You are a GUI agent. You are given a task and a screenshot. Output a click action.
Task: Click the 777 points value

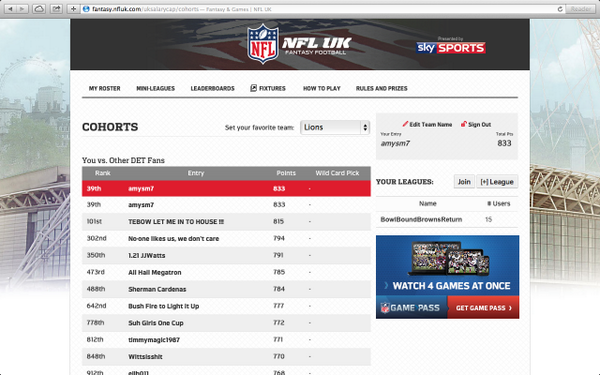pyautogui.click(x=279, y=305)
